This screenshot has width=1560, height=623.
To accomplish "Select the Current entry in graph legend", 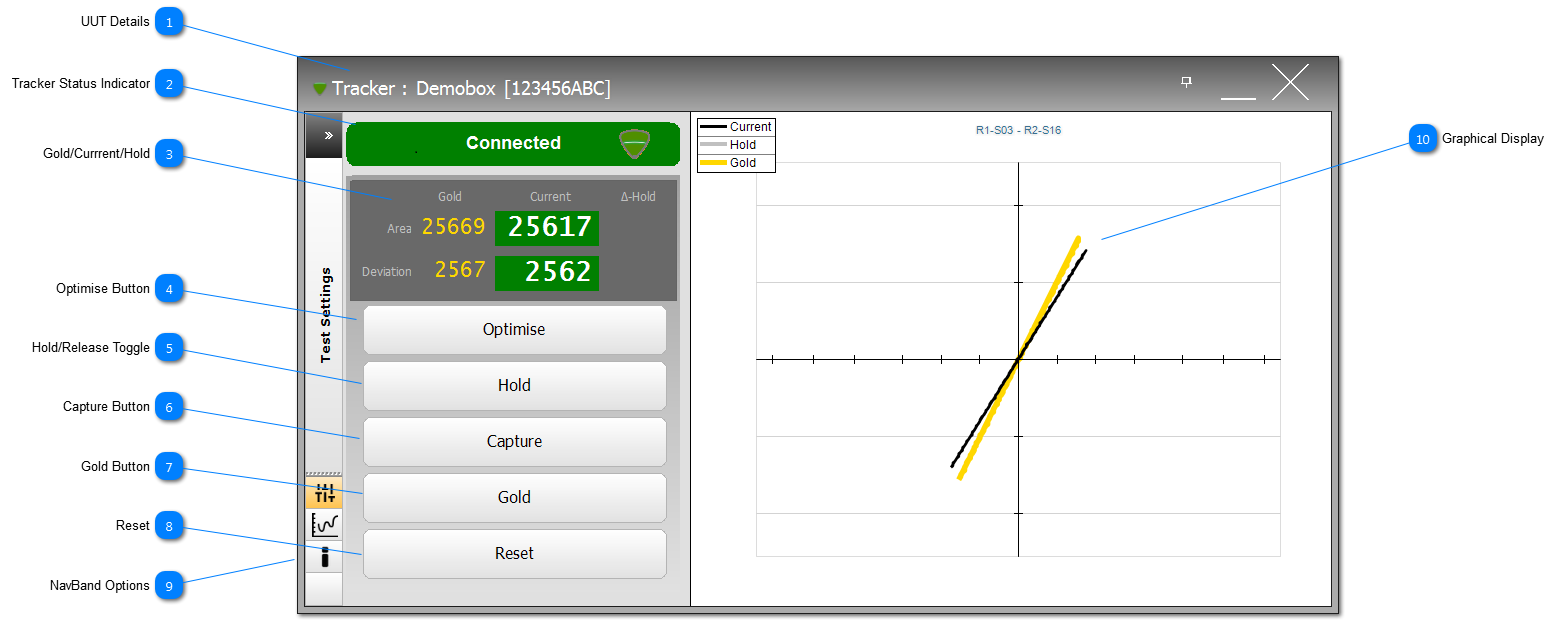I will point(736,127).
